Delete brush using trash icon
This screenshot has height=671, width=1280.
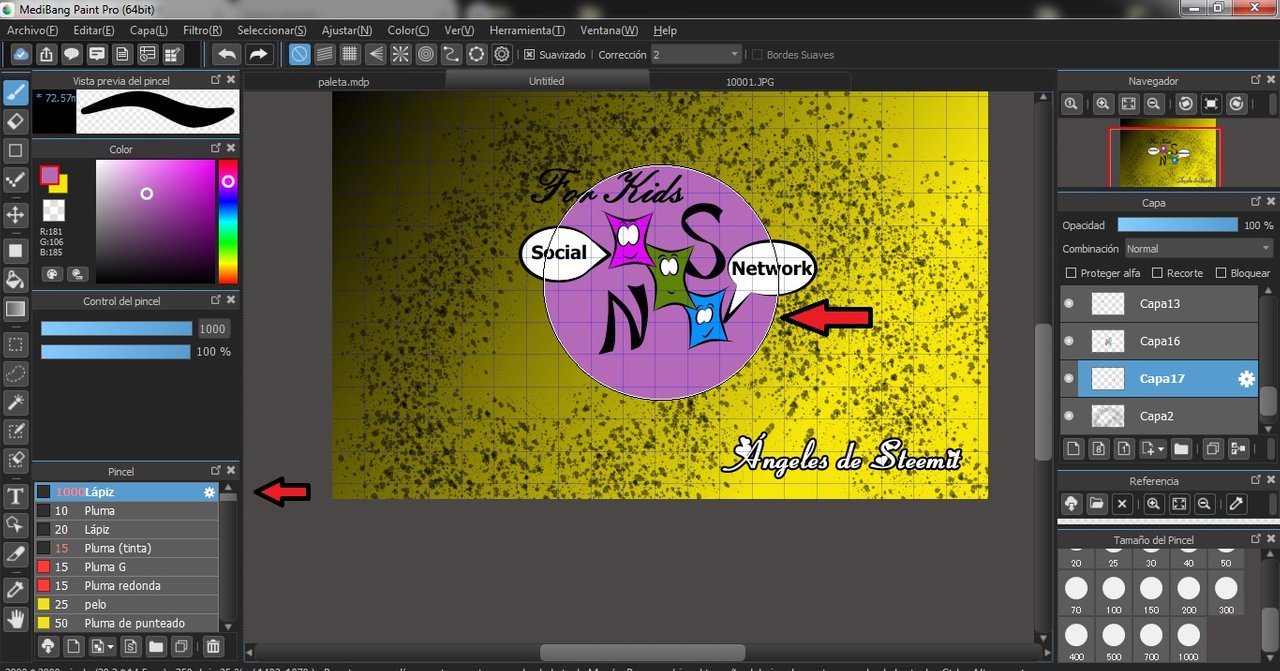click(213, 646)
